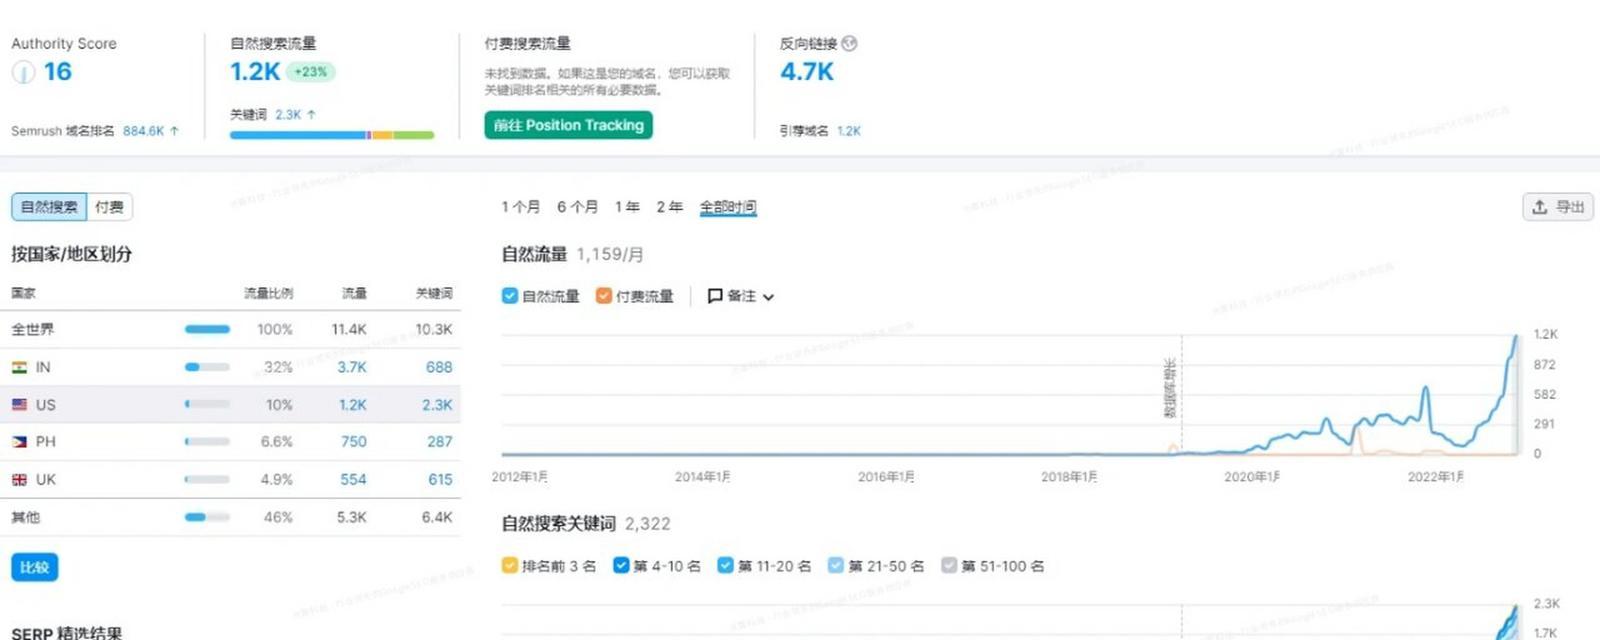The width and height of the screenshot is (1600, 640).
Task: Toggle the 第 51-100 名 checkbox
Action: (949, 566)
